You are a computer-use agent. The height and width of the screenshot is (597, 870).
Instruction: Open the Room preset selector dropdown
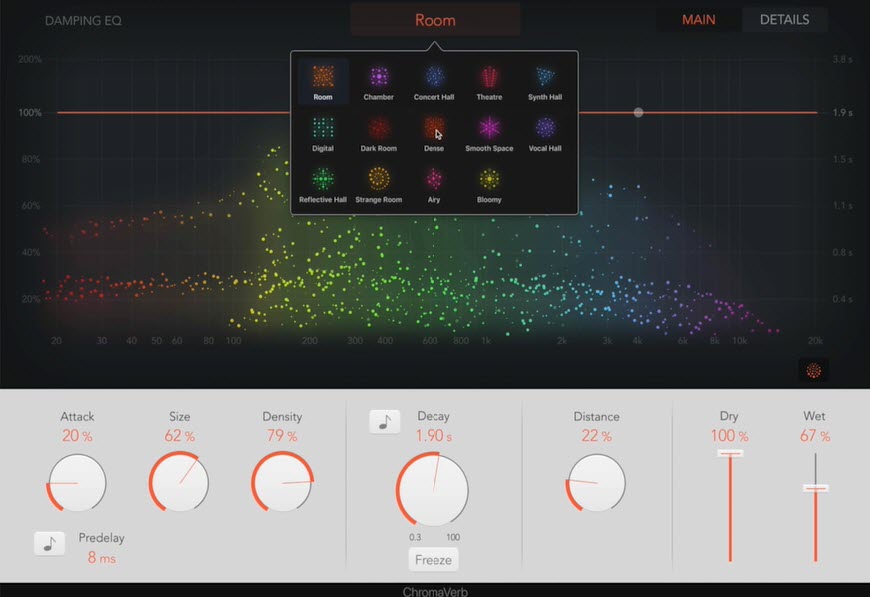click(x=434, y=18)
